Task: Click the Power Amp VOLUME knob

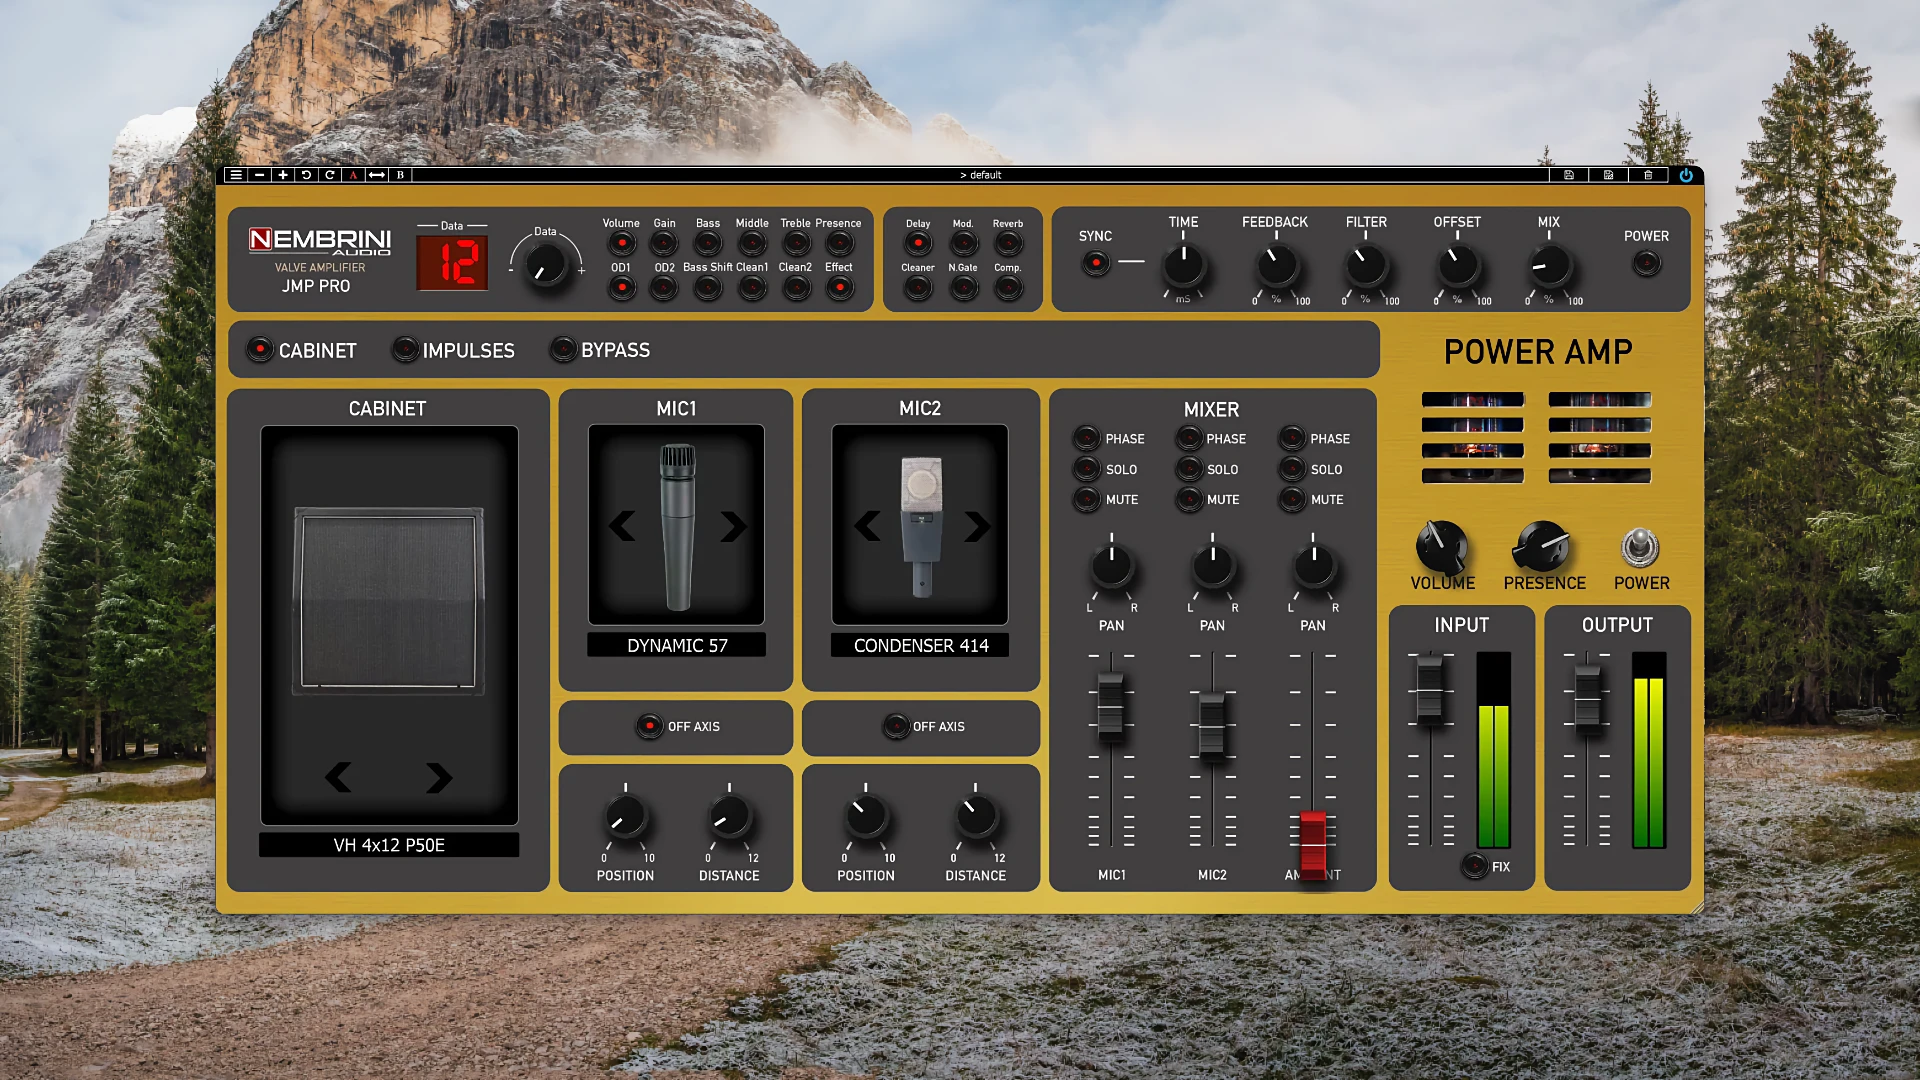Action: [x=1441, y=547]
